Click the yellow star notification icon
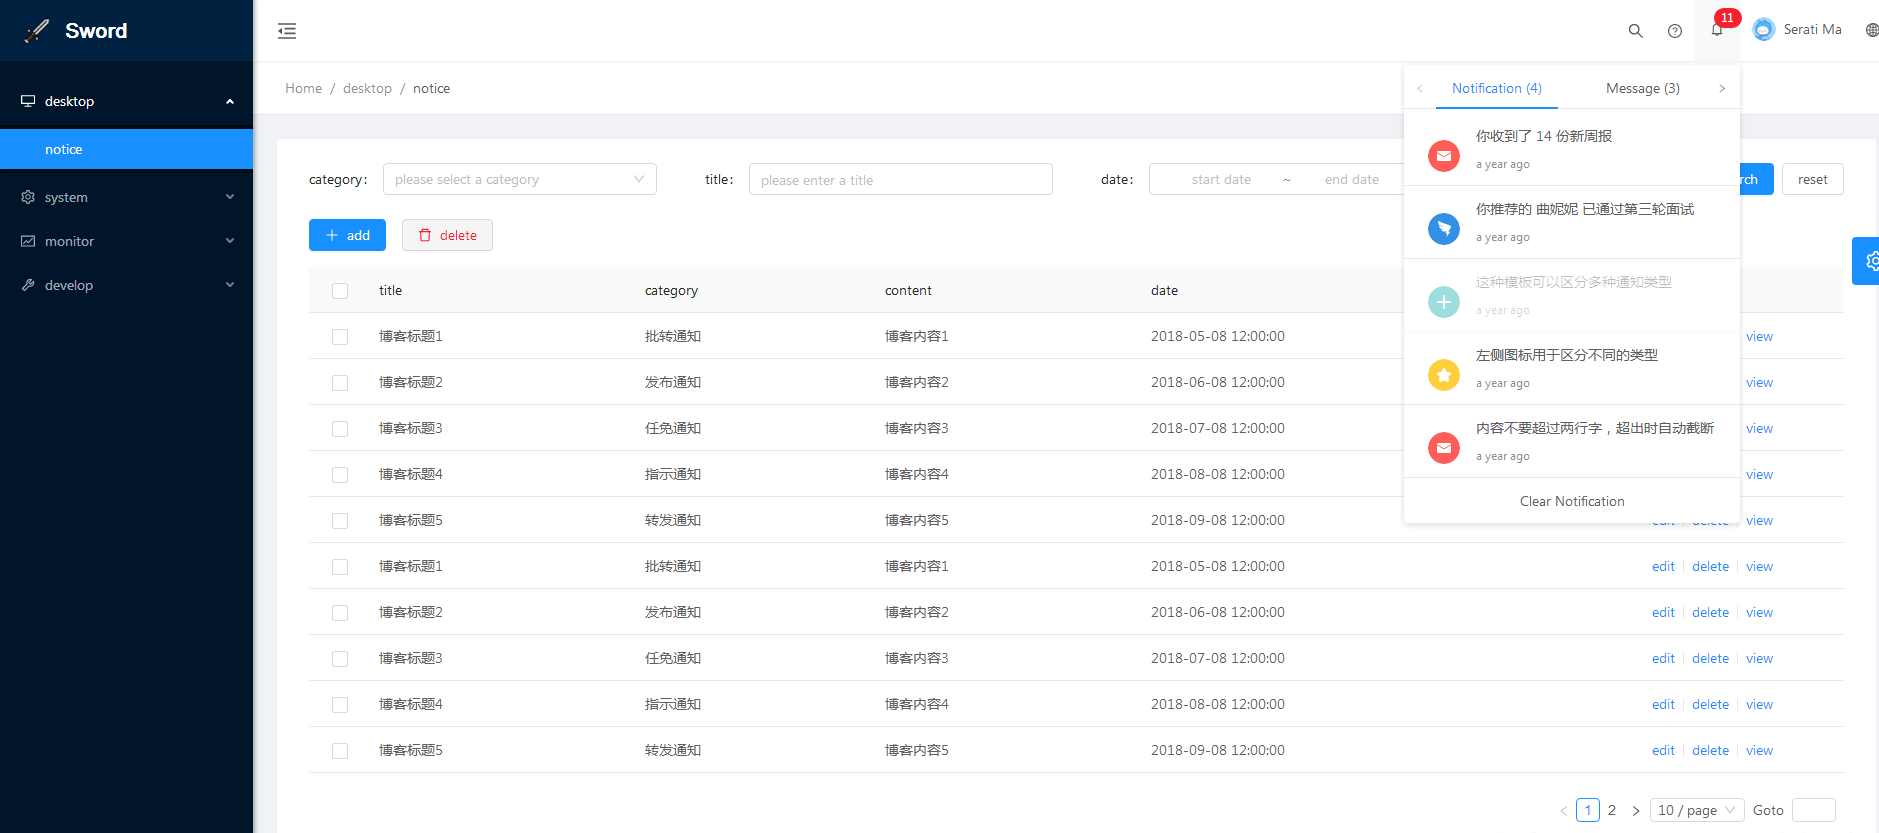 click(x=1444, y=375)
